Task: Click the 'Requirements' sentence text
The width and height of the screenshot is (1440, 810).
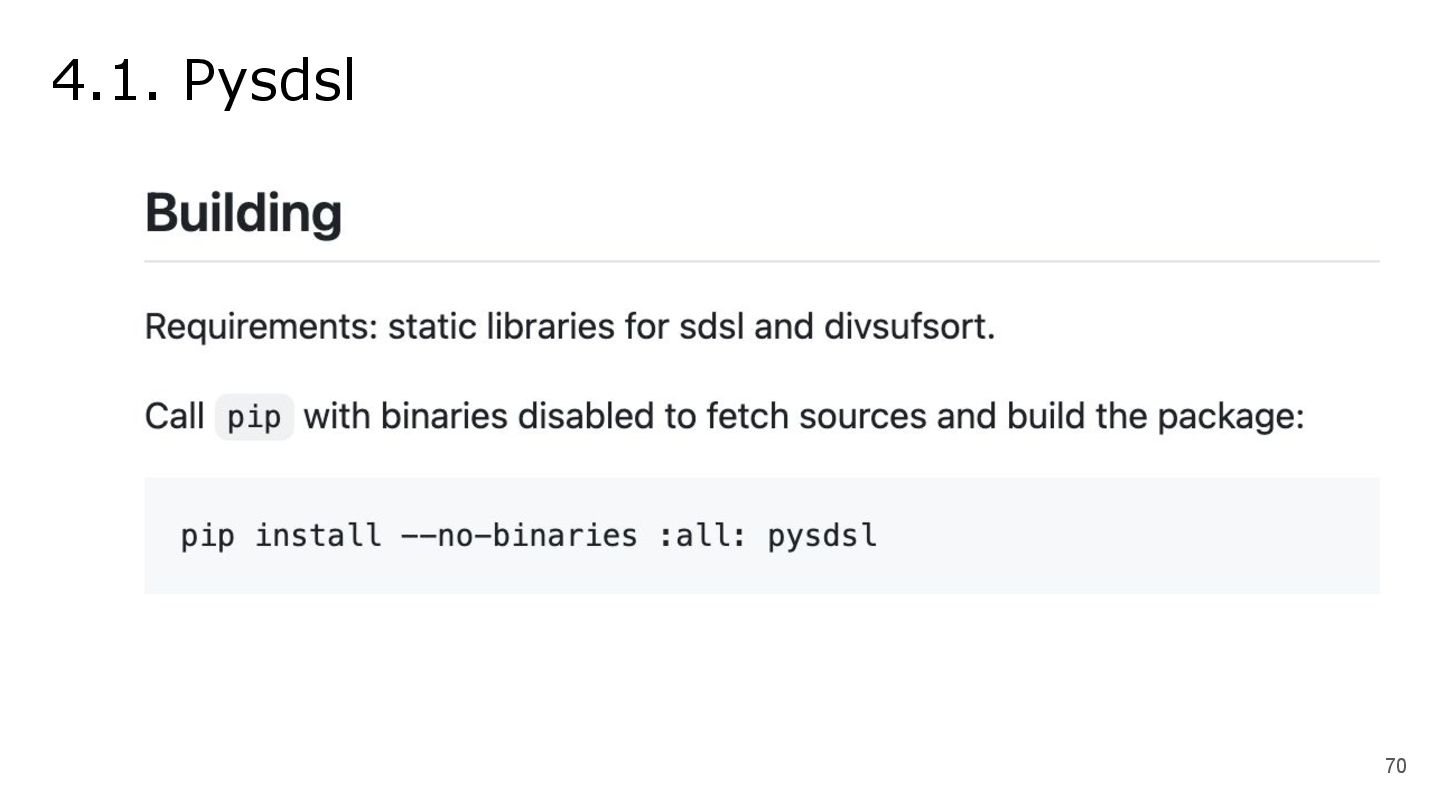Action: [x=570, y=327]
